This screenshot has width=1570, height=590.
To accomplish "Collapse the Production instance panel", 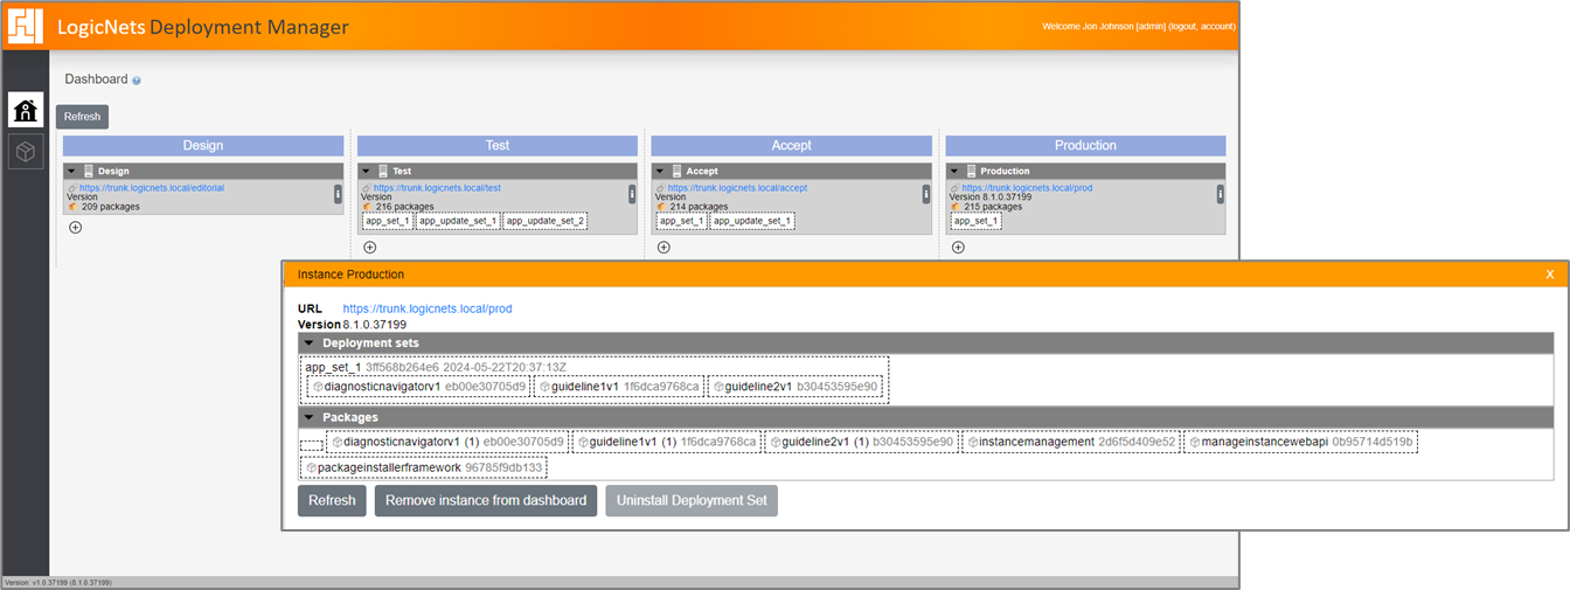I will pos(954,171).
